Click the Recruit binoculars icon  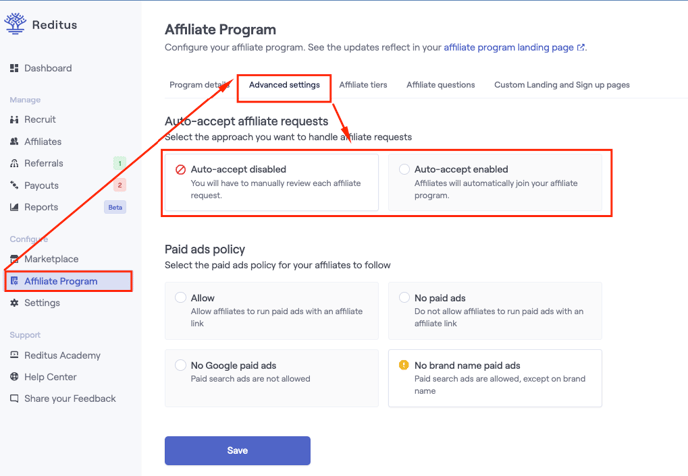pyautogui.click(x=14, y=119)
